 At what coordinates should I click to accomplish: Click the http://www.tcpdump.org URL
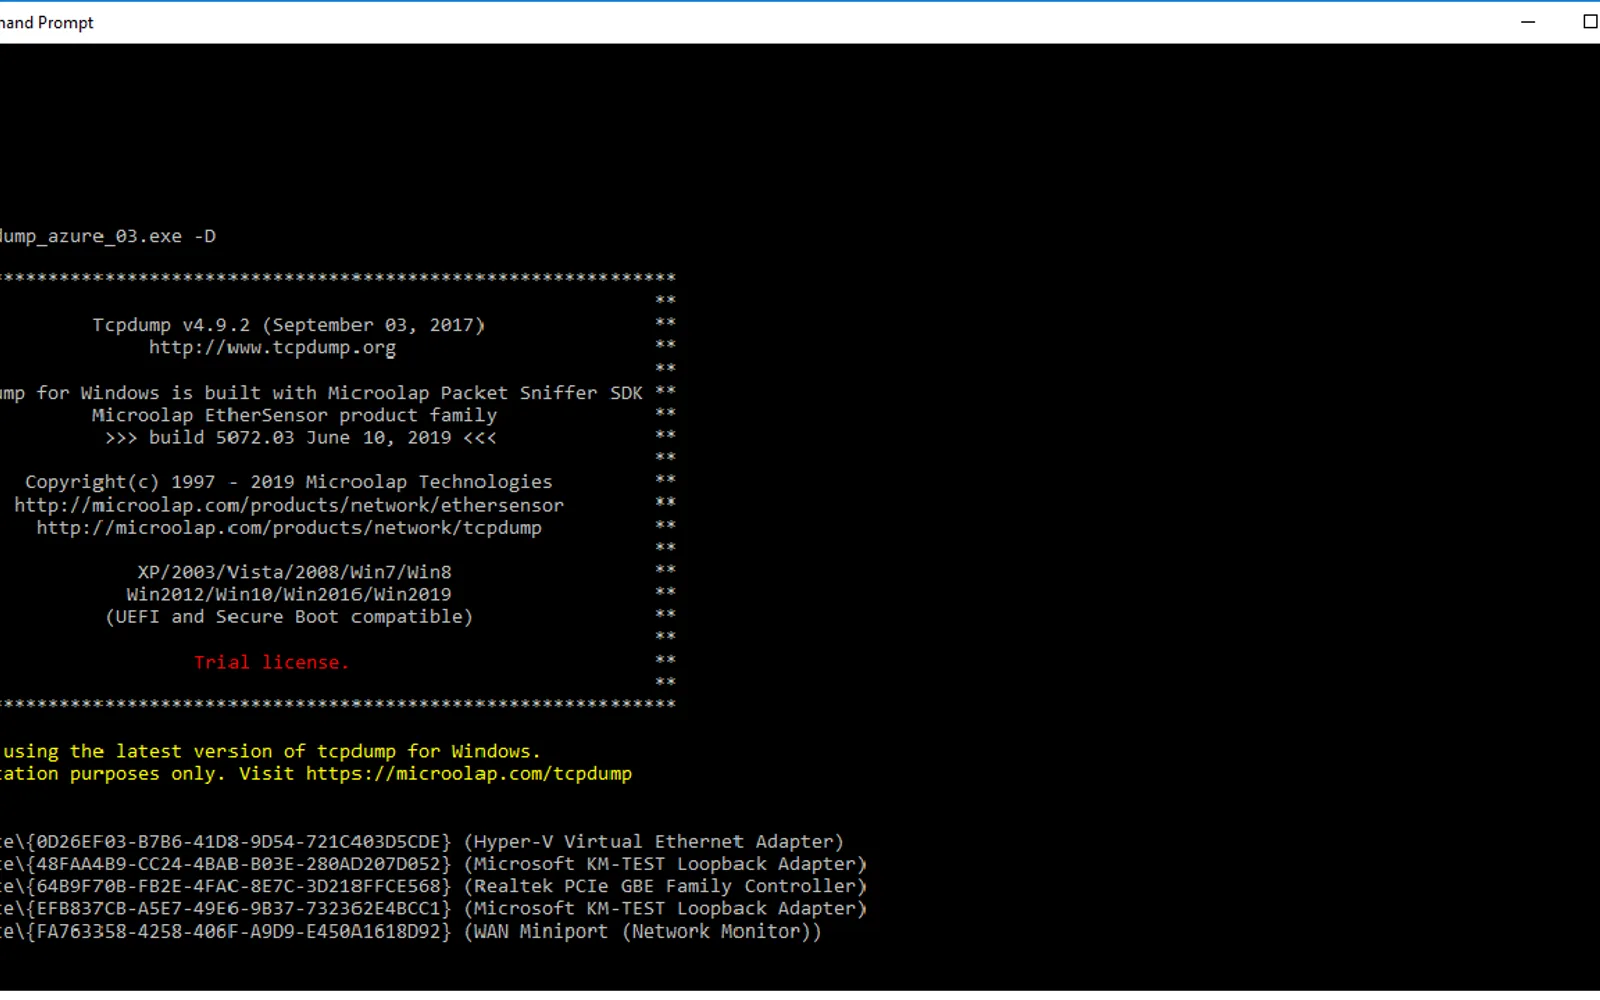(272, 348)
